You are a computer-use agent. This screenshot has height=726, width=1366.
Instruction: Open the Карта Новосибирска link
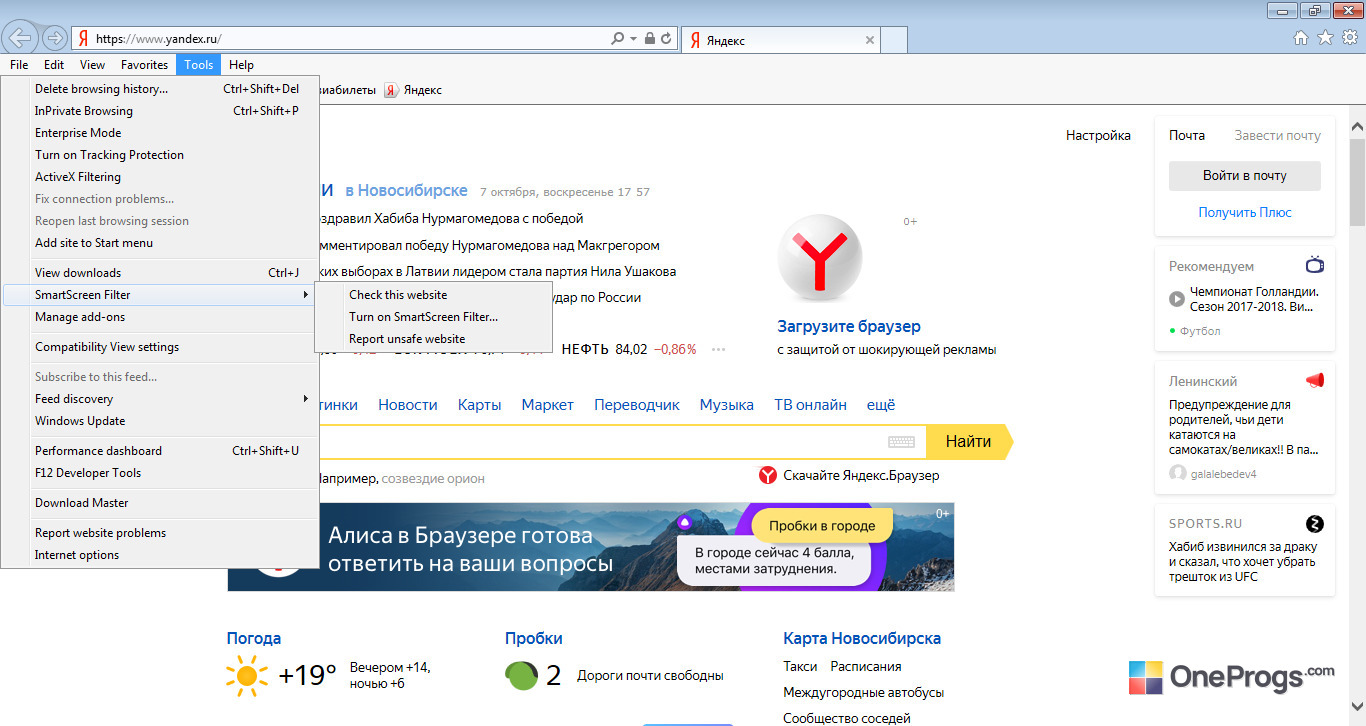point(862,638)
